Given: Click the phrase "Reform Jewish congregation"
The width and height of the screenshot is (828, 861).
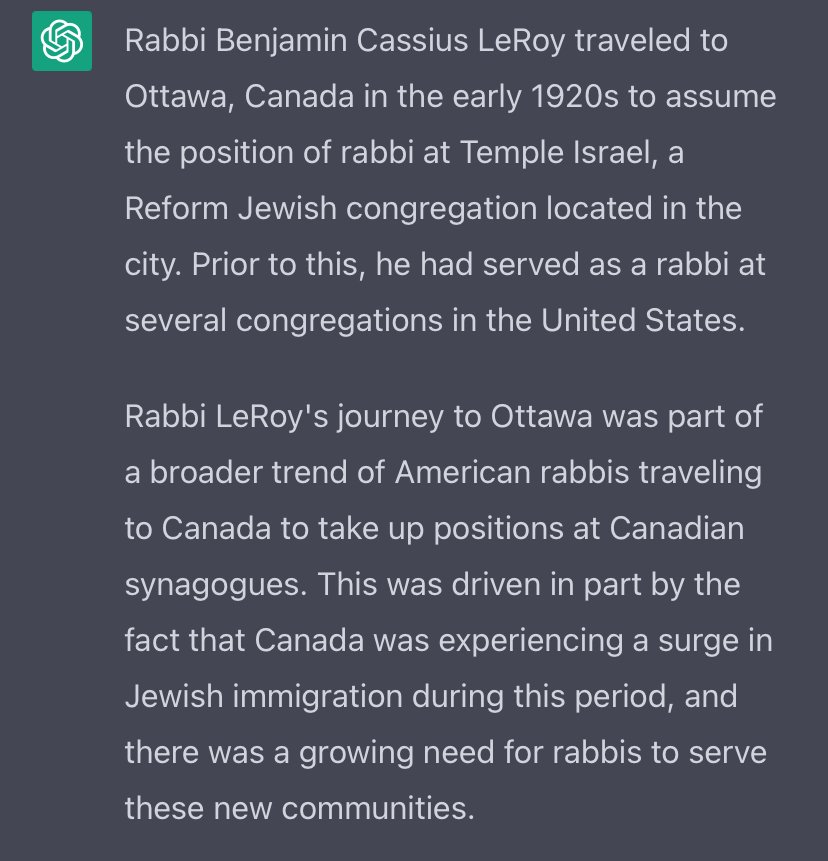Looking at the screenshot, I should point(332,211).
